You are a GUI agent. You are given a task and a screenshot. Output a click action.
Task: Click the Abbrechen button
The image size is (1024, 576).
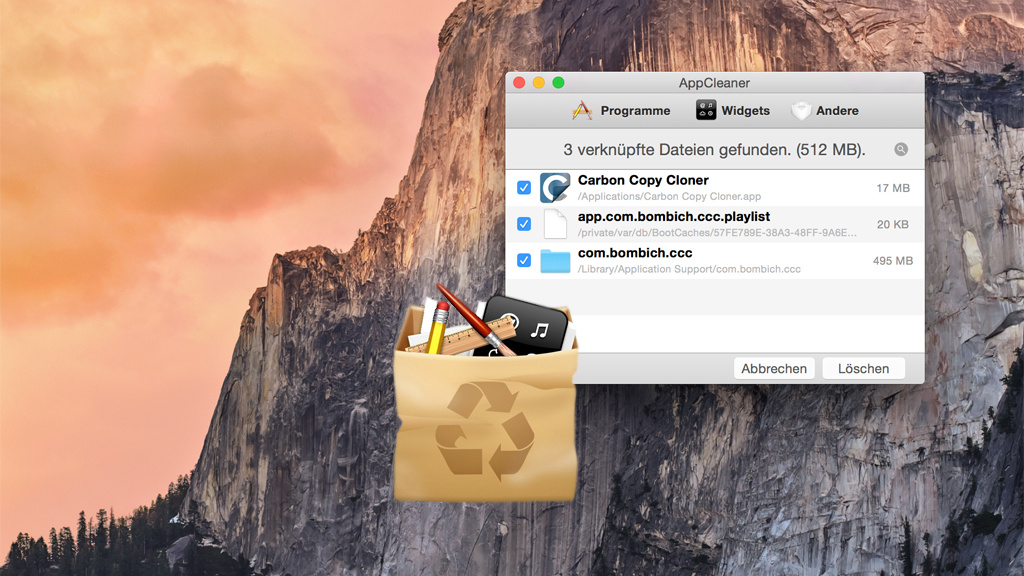pos(774,368)
